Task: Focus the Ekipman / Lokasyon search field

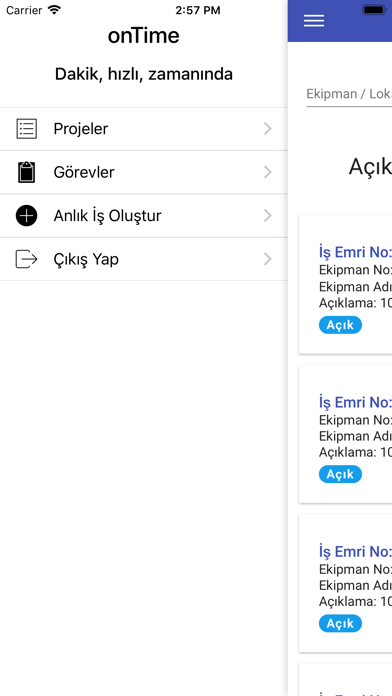Action: [349, 94]
